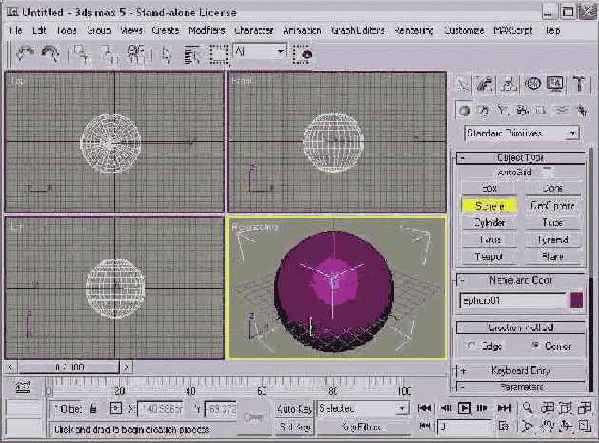Collapse the Name and Color rollout
This screenshot has width=599, height=443.
tap(520, 281)
